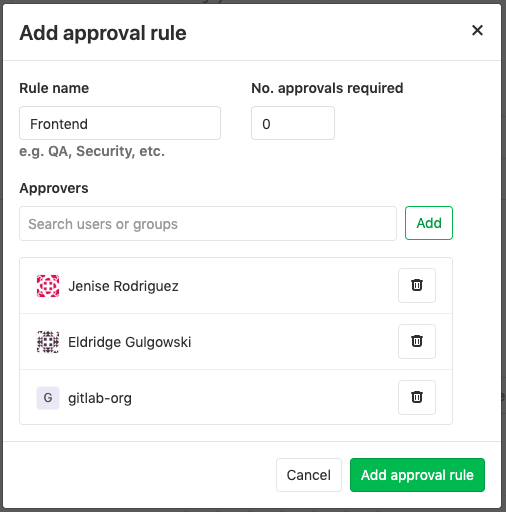The height and width of the screenshot is (512, 506).
Task: Click the No. approvals required label
Action: pyautogui.click(x=327, y=88)
